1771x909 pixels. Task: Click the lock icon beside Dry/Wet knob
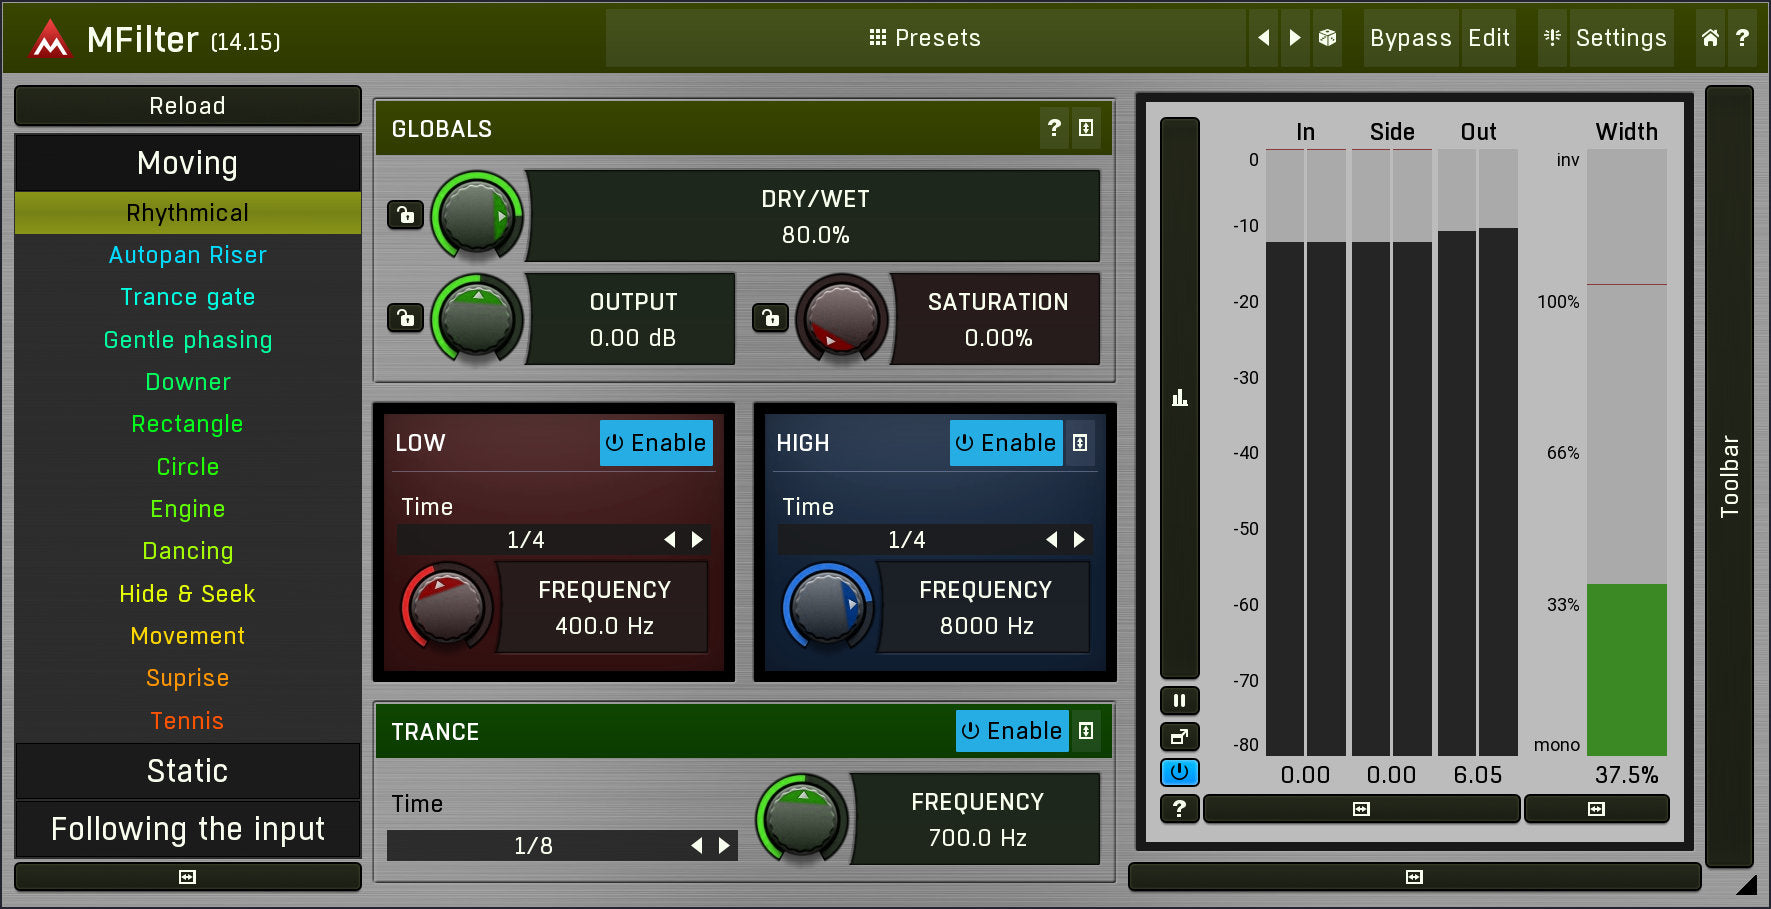click(405, 215)
